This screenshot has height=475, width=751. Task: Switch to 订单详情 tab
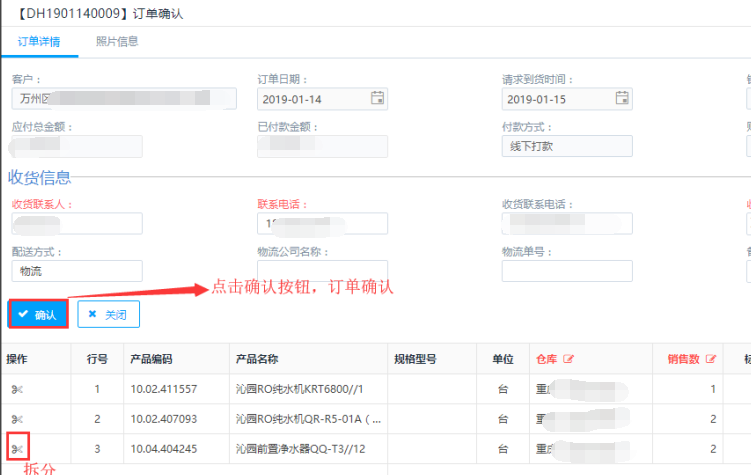click(x=39, y=42)
